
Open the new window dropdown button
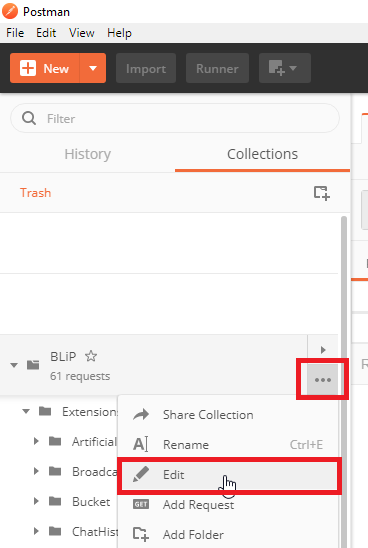point(284,68)
